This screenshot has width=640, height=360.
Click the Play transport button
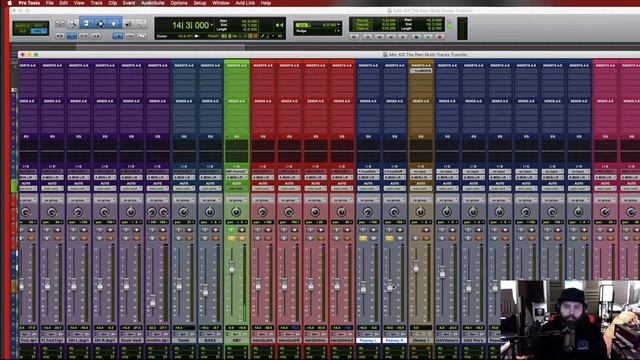click(x=428, y=37)
